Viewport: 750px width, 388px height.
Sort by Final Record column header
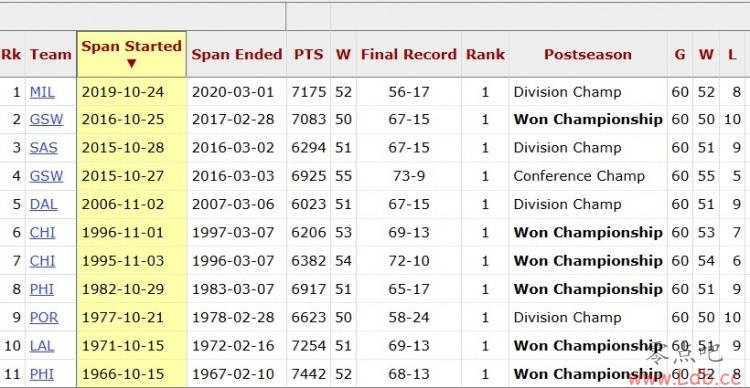tap(408, 55)
